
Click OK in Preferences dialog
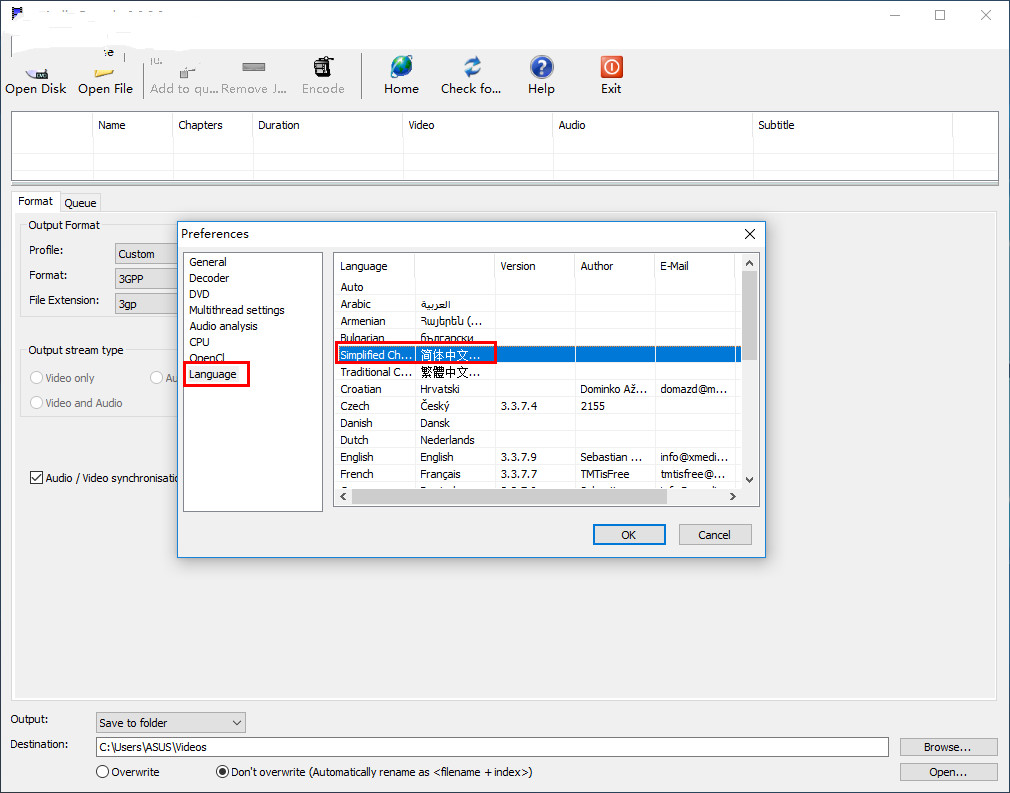(x=628, y=535)
